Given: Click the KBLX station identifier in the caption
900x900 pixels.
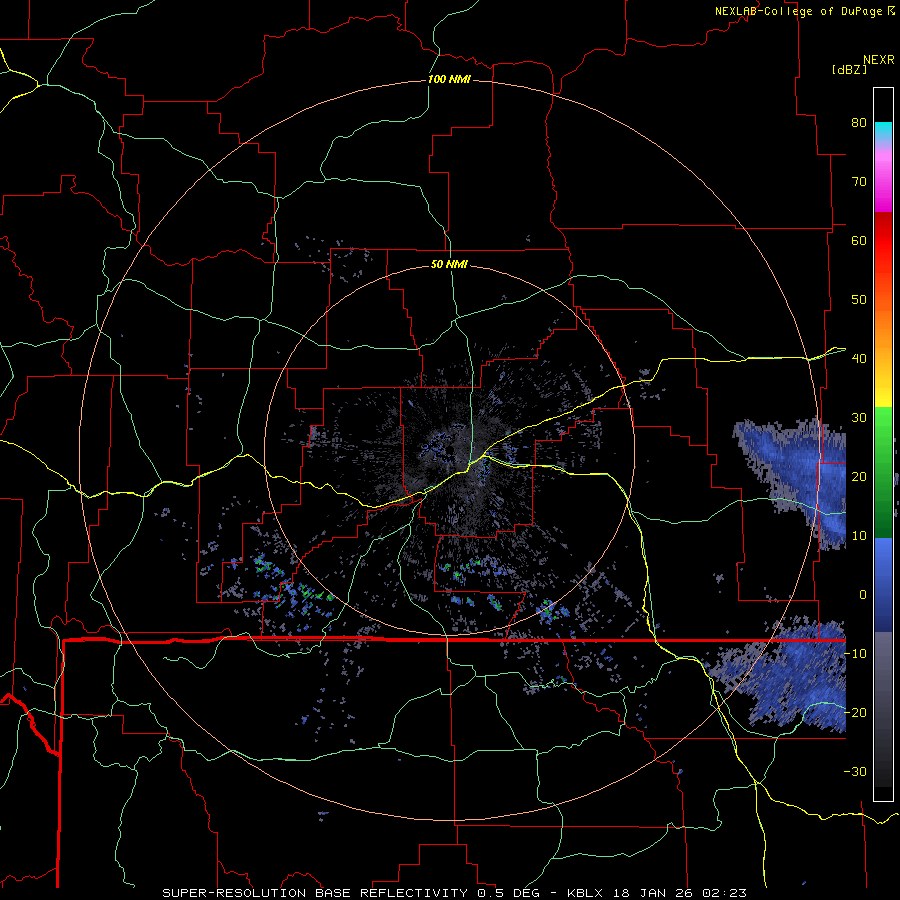Looking at the screenshot, I should click(585, 893).
